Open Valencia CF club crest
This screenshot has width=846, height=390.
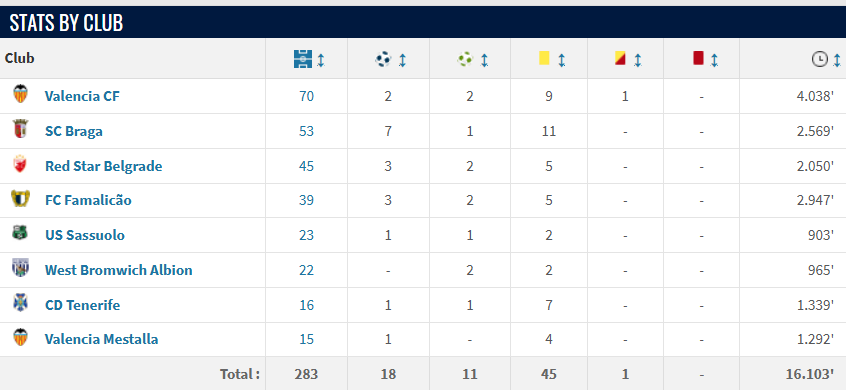pyautogui.click(x=21, y=94)
